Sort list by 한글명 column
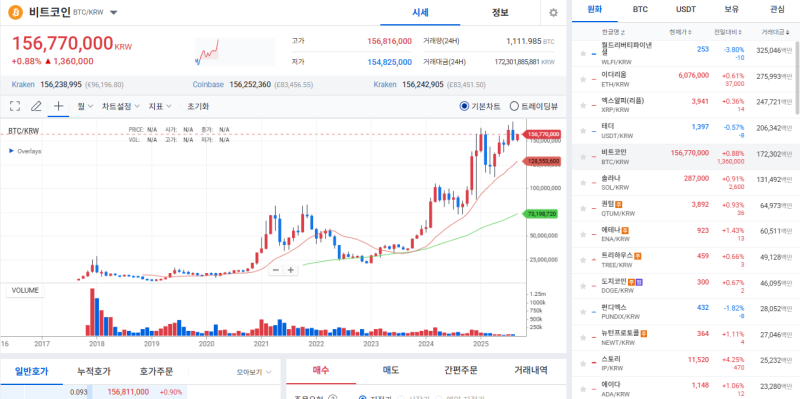 613,32
